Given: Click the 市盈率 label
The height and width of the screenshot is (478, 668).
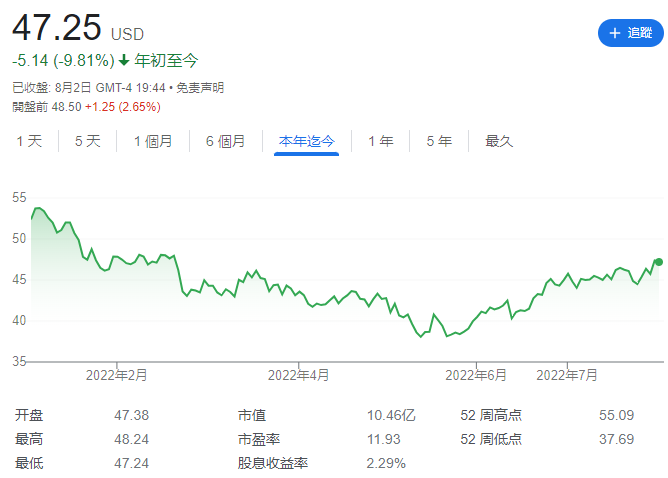Looking at the screenshot, I should point(259,439).
